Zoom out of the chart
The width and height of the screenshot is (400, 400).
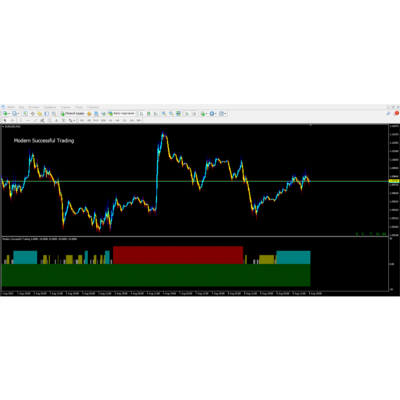point(171,113)
